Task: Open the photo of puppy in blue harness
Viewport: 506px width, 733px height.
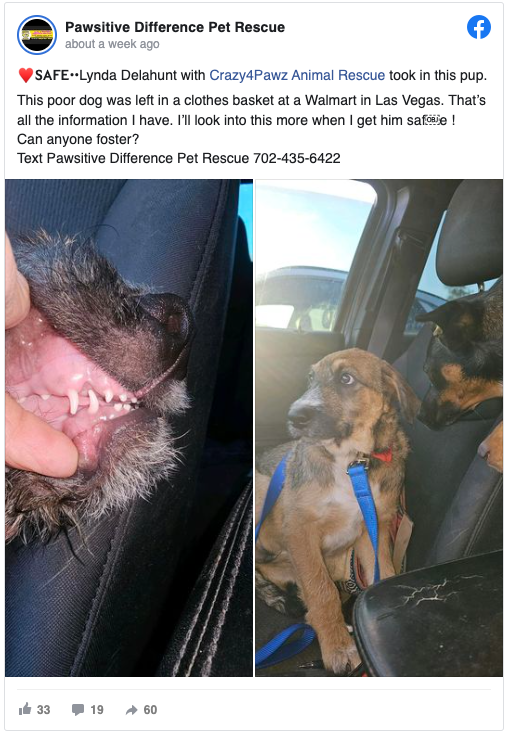Action: coord(379,428)
